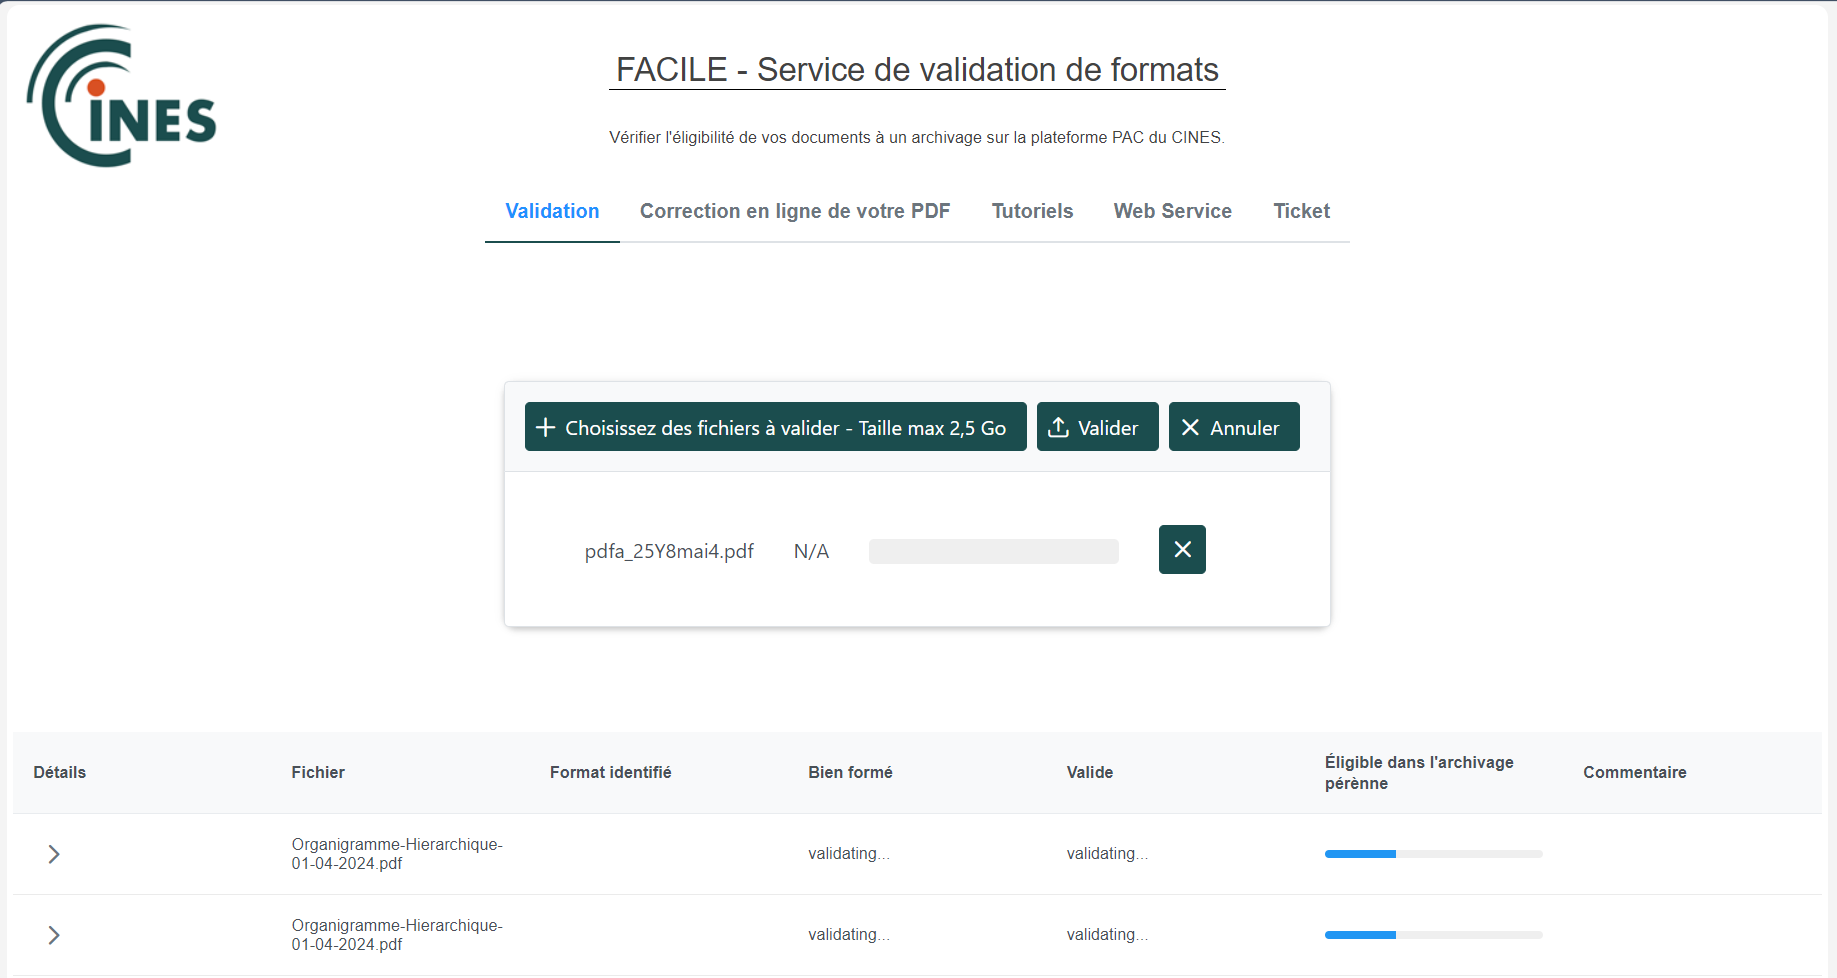The image size is (1837, 978).
Task: Go to the Web Service tab
Action: (x=1173, y=211)
